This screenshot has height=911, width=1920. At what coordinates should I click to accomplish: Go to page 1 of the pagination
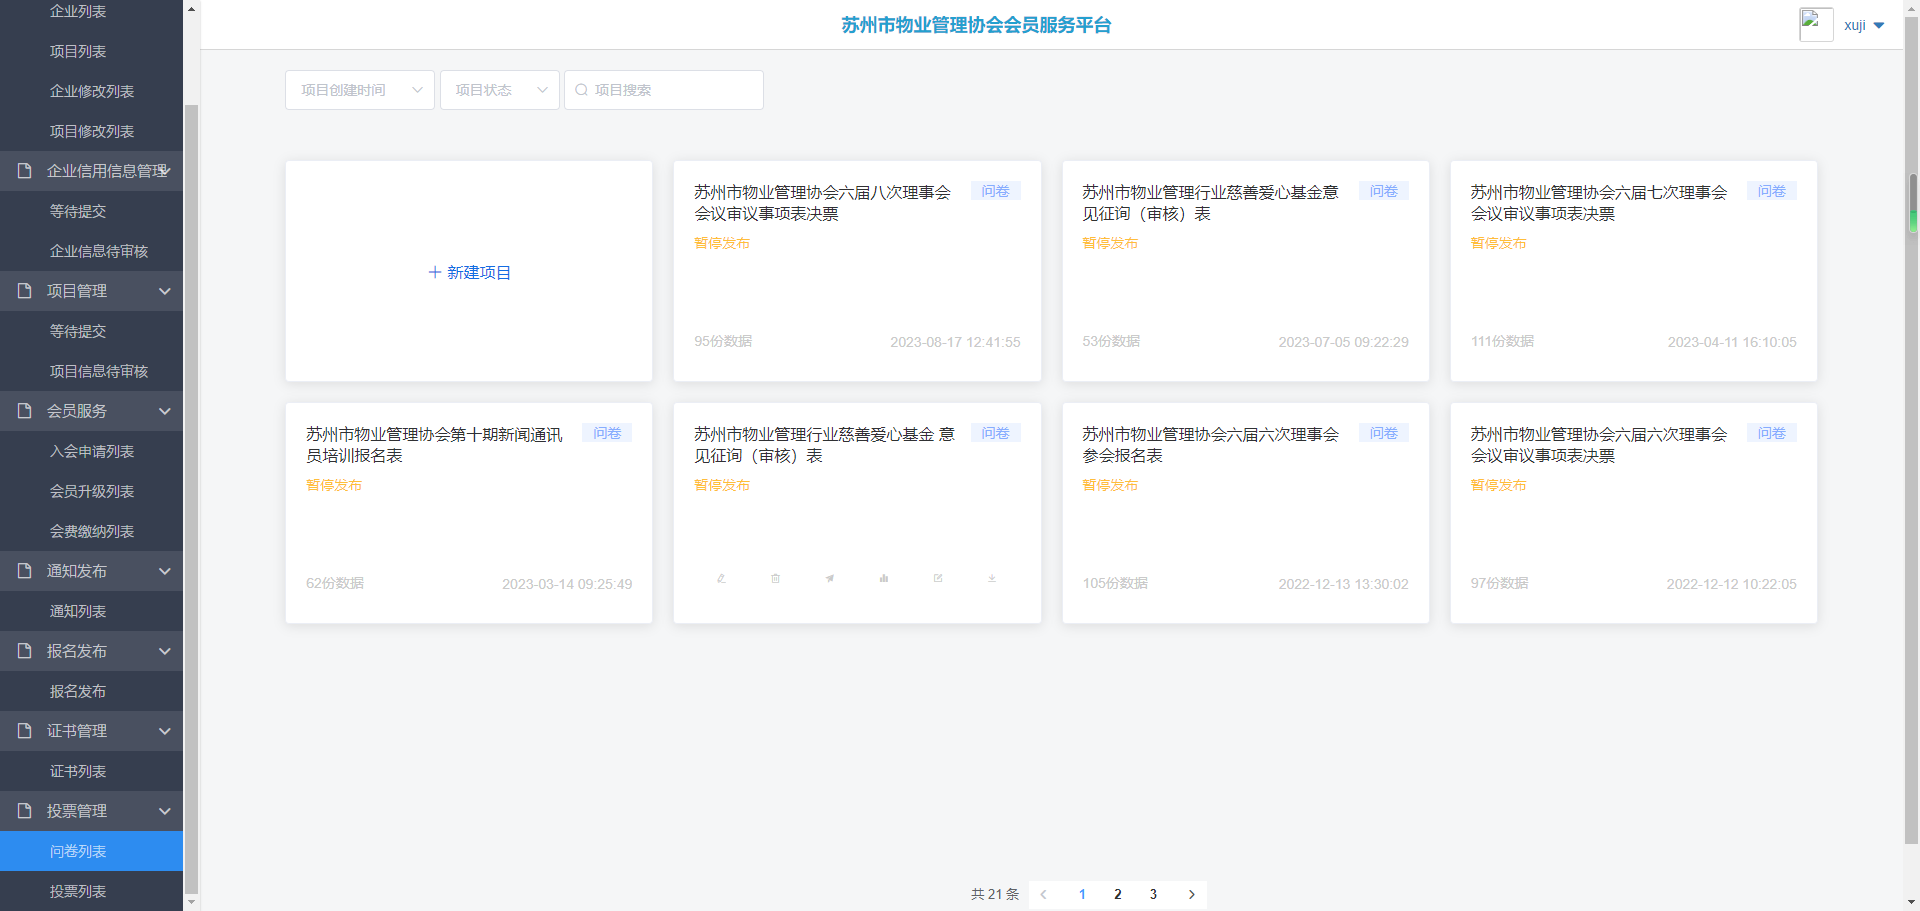coord(1082,894)
